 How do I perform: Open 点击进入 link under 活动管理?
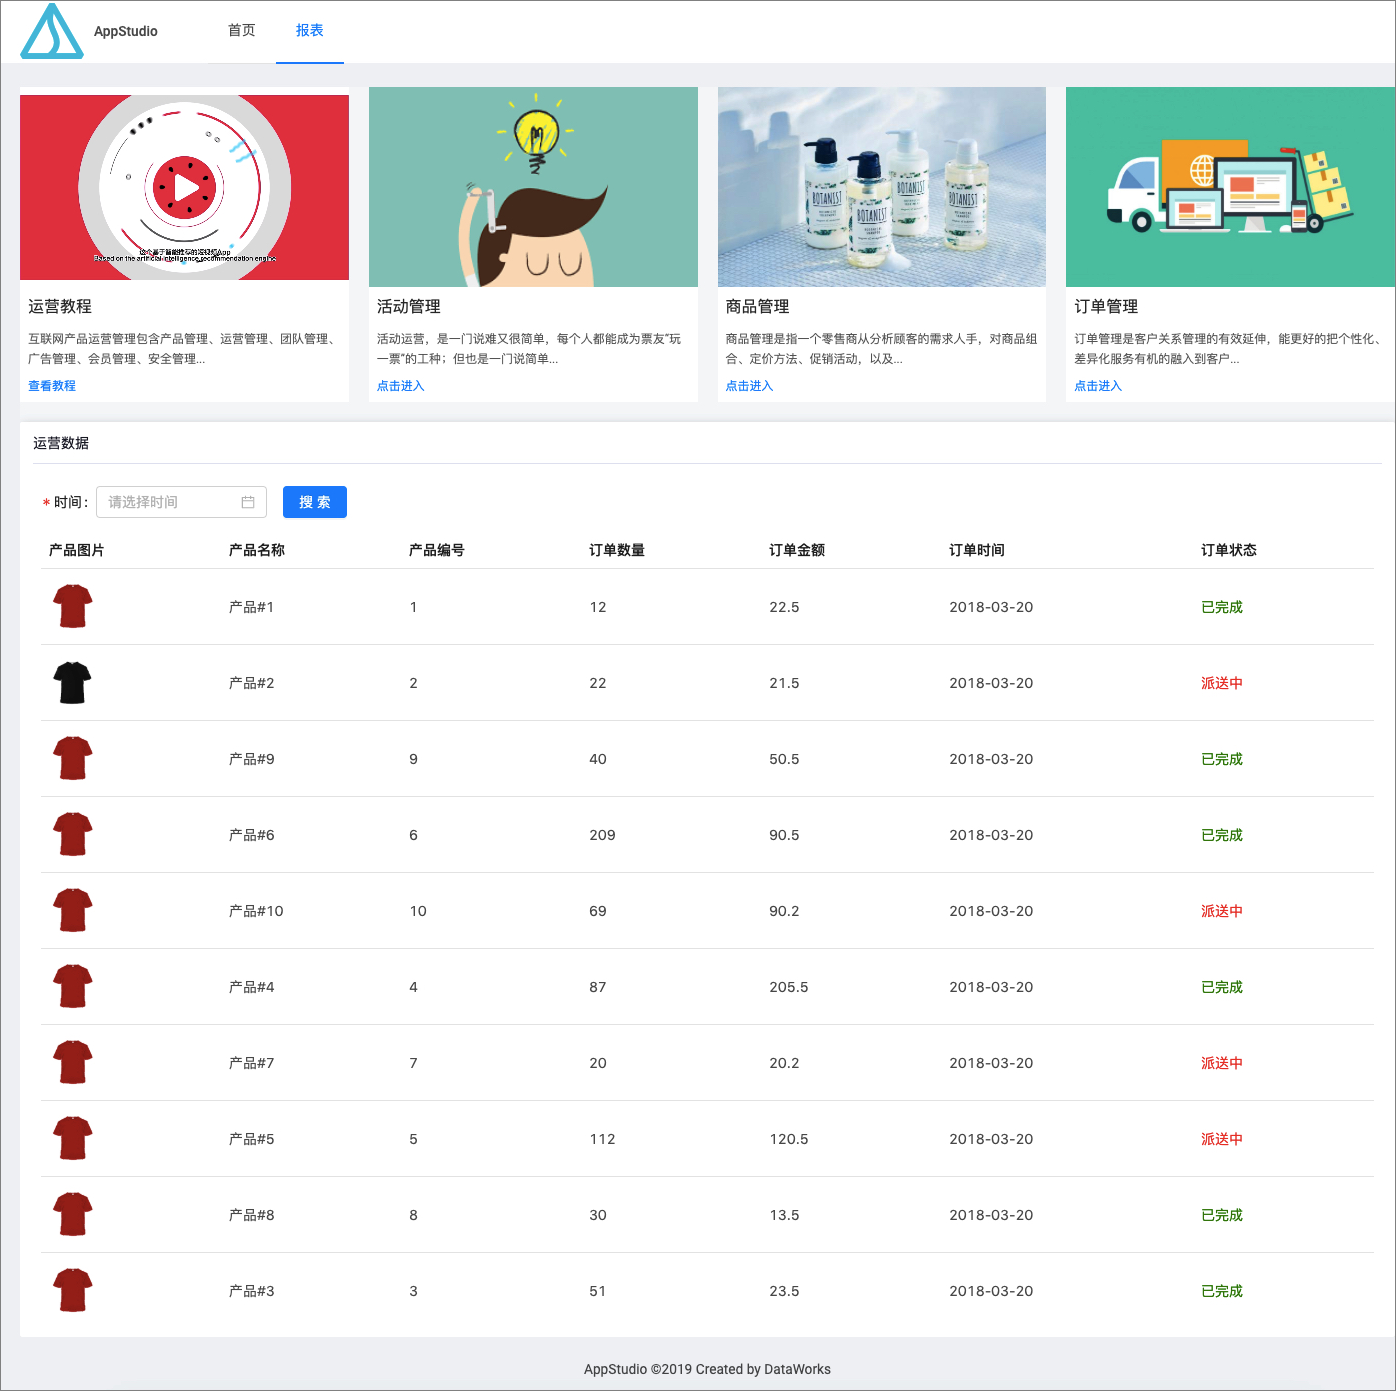pyautogui.click(x=401, y=386)
